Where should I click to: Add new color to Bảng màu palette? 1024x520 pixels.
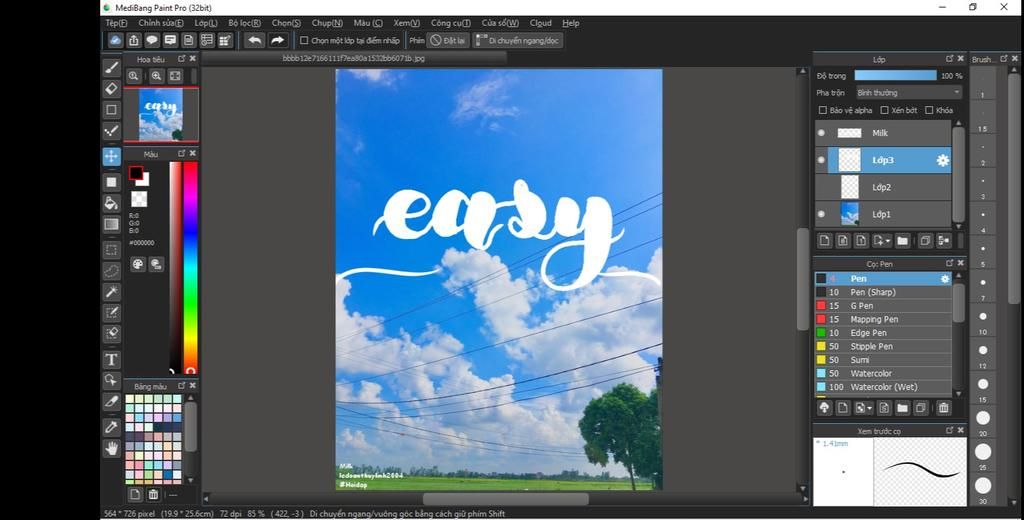click(x=135, y=494)
